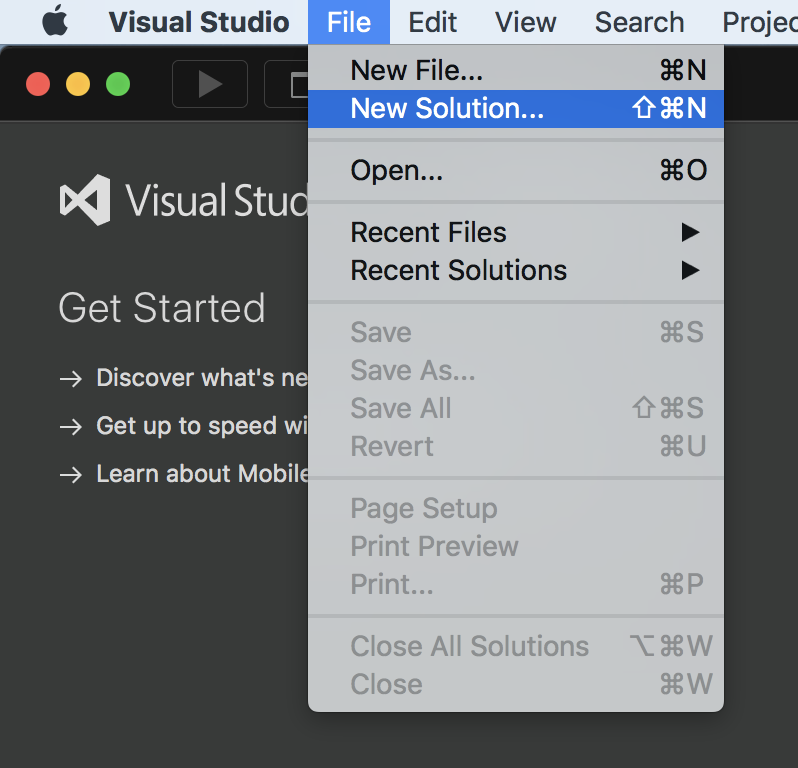The width and height of the screenshot is (798, 768).
Task: Click the Visual Studio application menu
Action: pyautogui.click(x=199, y=22)
